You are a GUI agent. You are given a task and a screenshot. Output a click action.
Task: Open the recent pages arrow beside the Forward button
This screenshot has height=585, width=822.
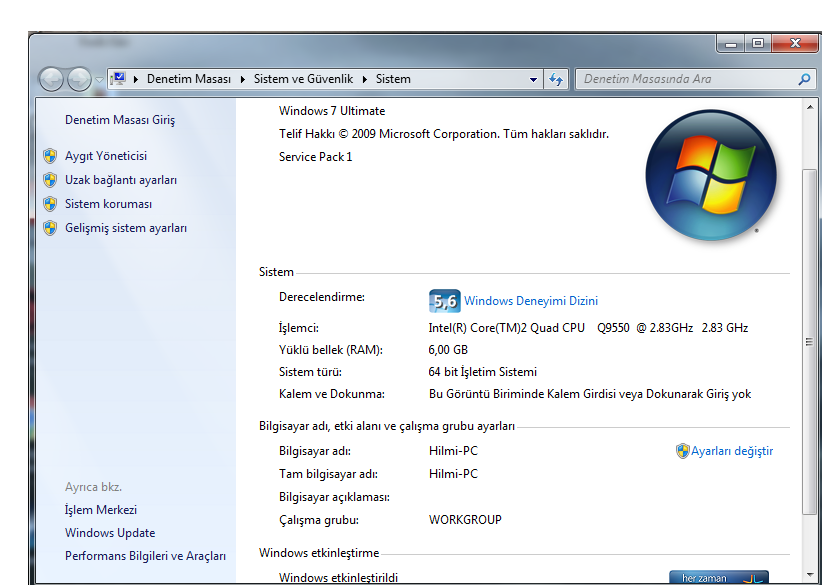tap(99, 80)
